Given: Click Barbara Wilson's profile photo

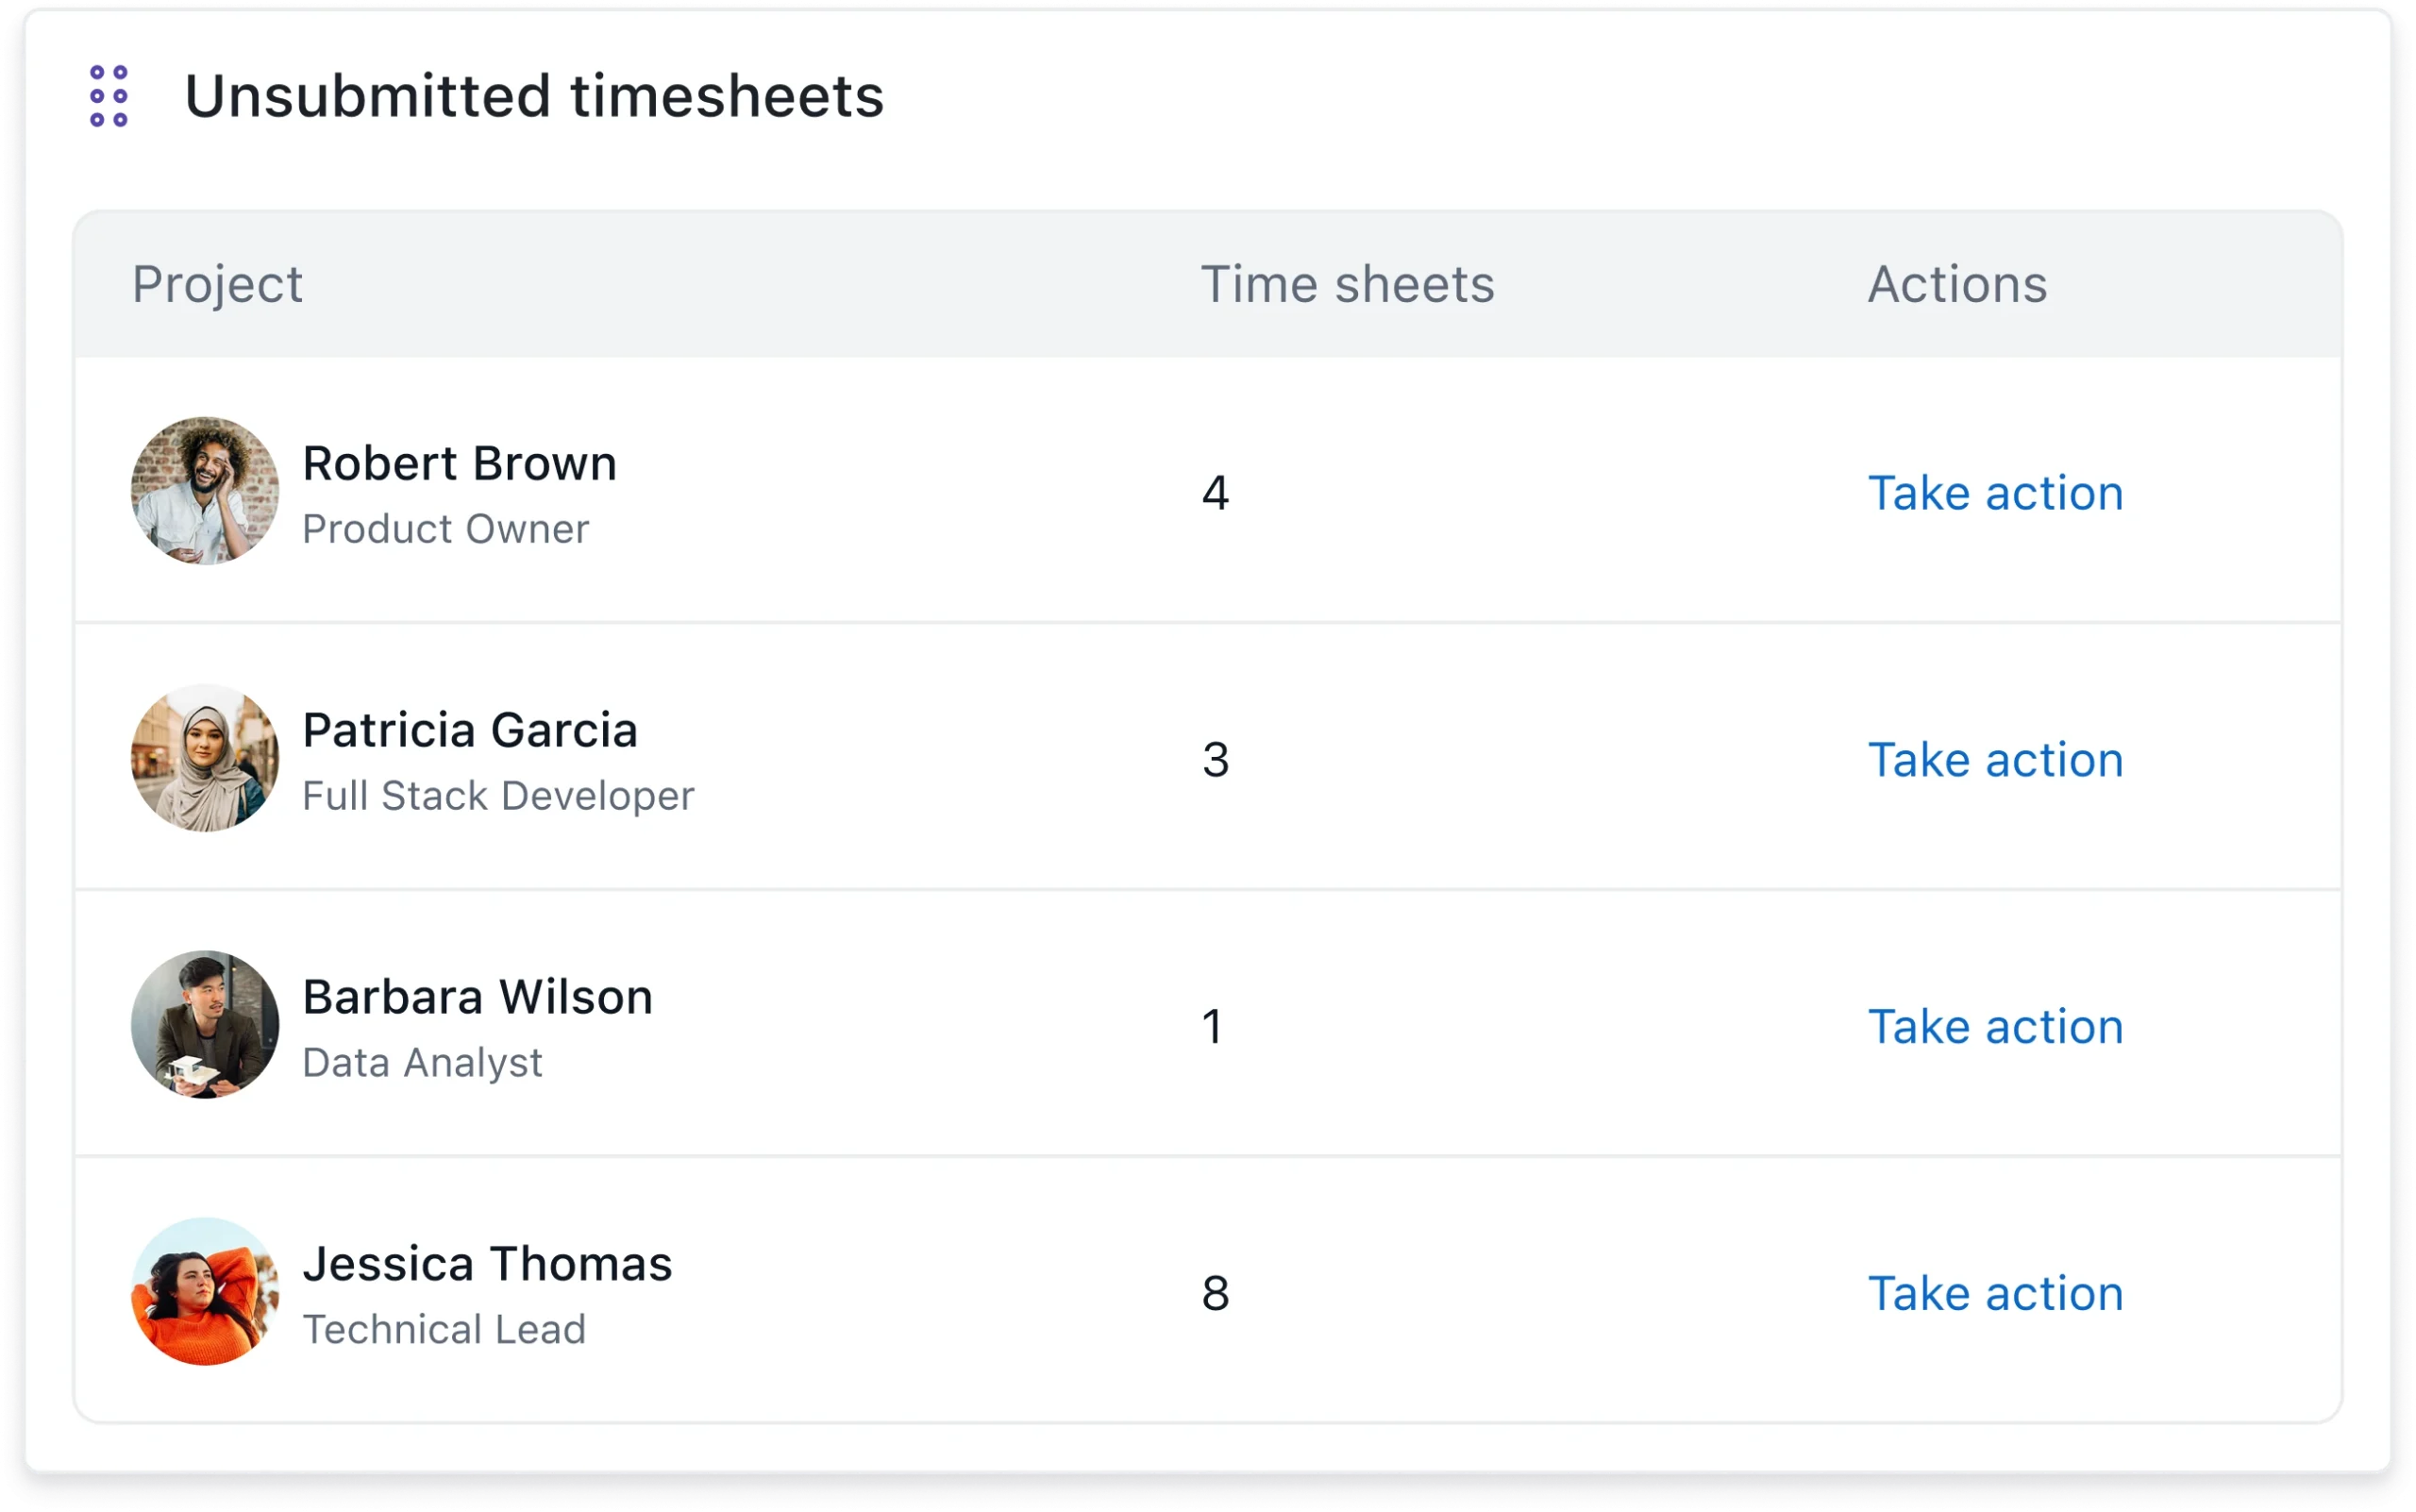Looking at the screenshot, I should 205,1025.
